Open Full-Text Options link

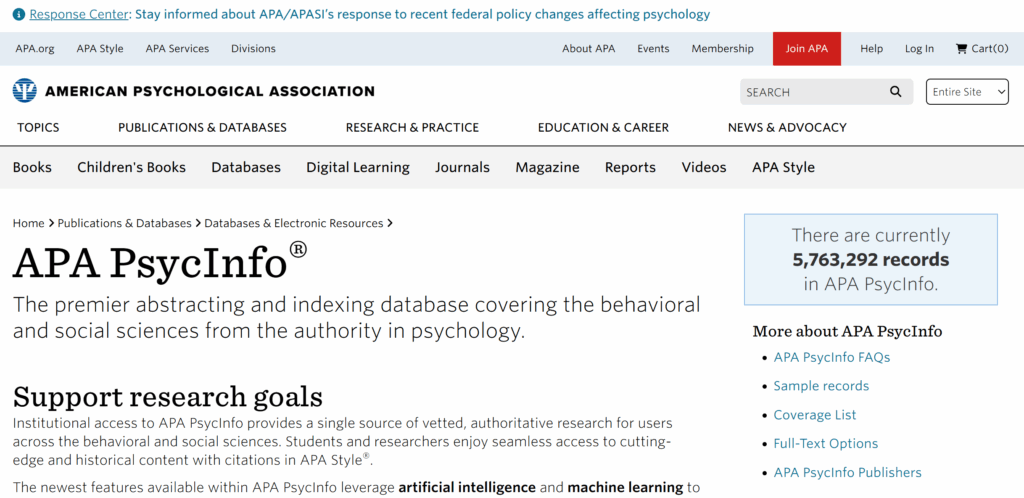[x=825, y=443]
